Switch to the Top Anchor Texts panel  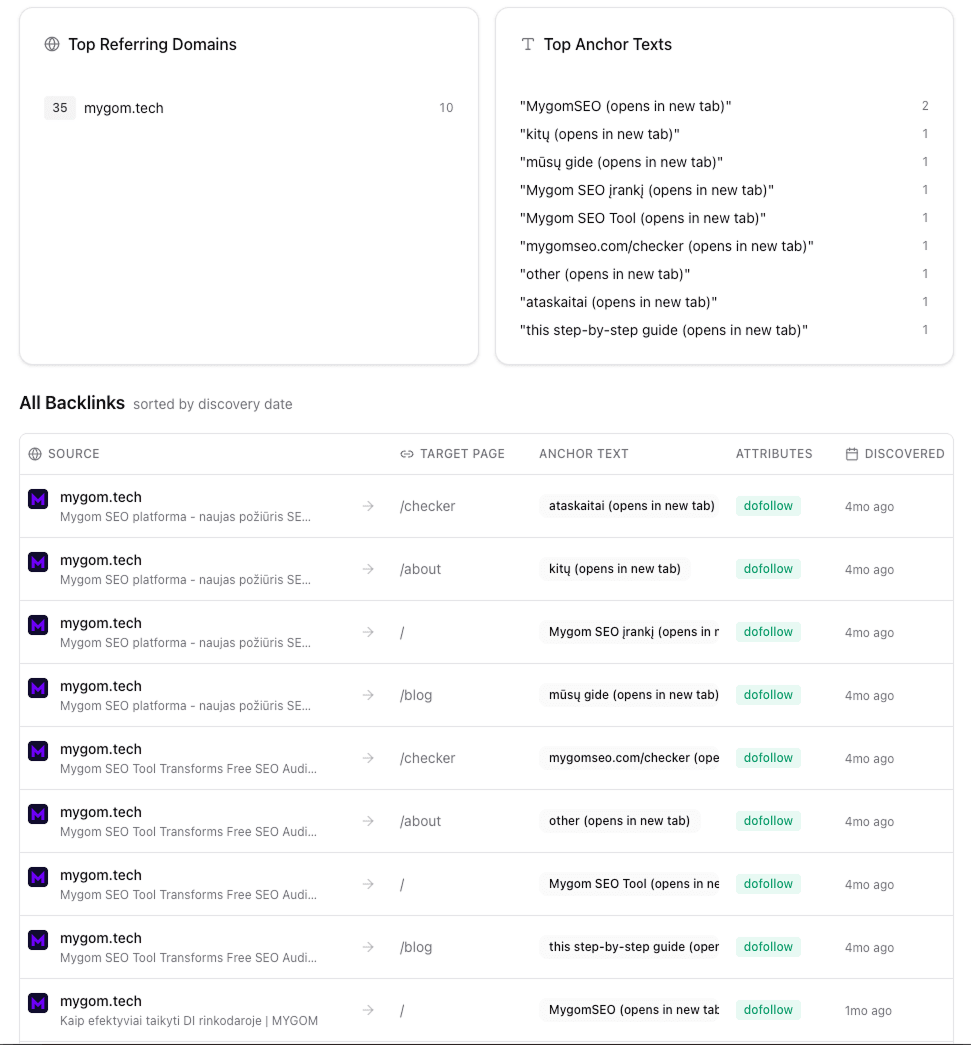click(609, 44)
